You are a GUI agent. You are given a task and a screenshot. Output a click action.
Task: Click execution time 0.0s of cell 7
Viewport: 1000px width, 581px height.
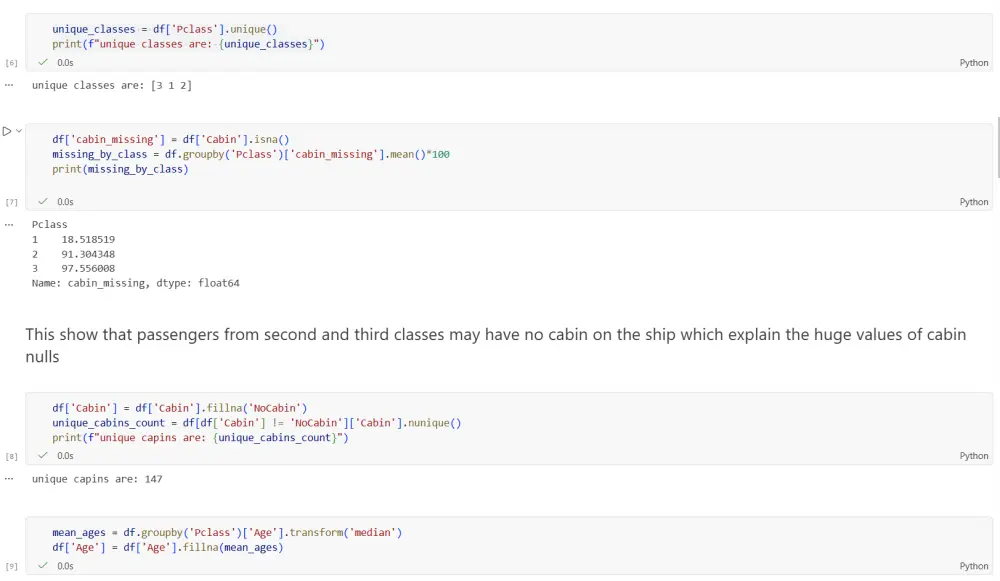(65, 202)
